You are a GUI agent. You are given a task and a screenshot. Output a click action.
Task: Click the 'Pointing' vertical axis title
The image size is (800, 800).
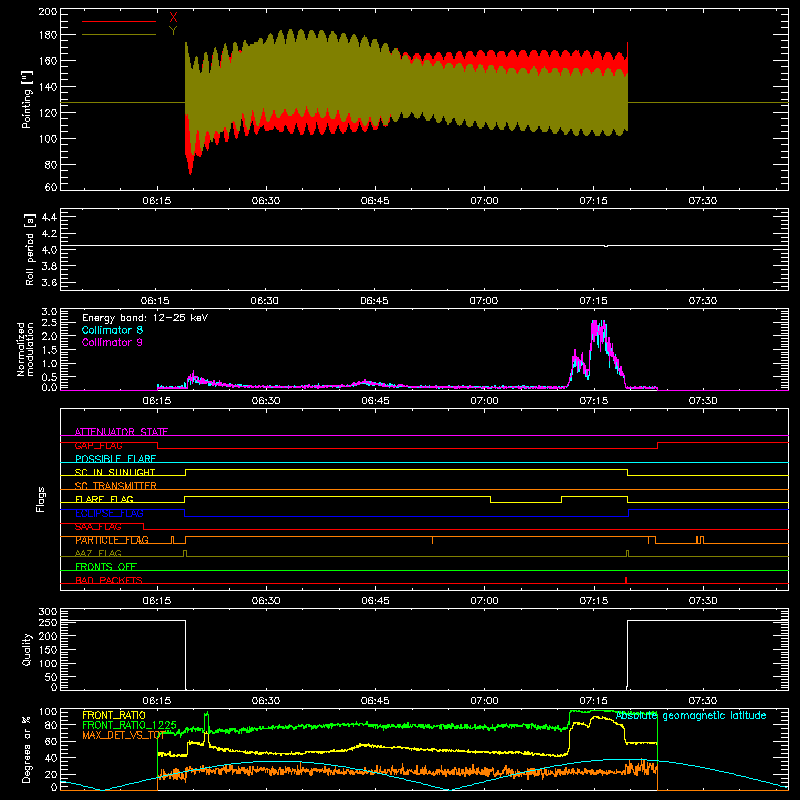point(27,99)
